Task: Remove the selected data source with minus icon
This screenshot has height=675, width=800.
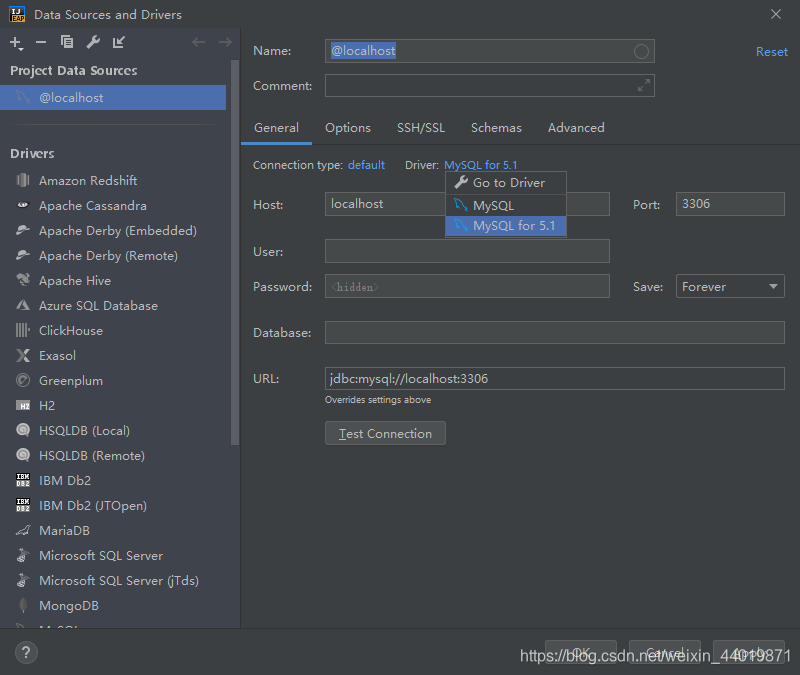Action: pos(41,42)
